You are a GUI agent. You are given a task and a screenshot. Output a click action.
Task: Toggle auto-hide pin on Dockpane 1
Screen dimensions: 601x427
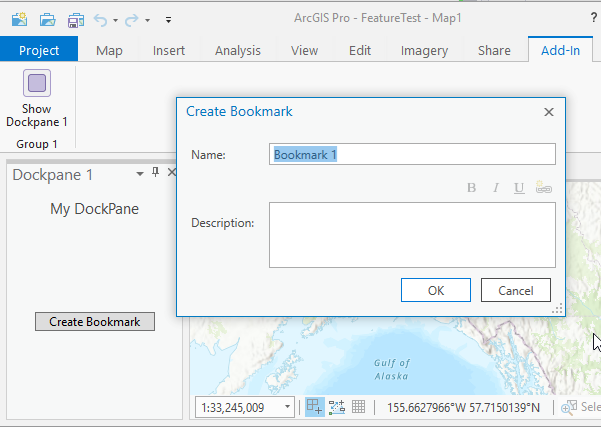pos(155,172)
